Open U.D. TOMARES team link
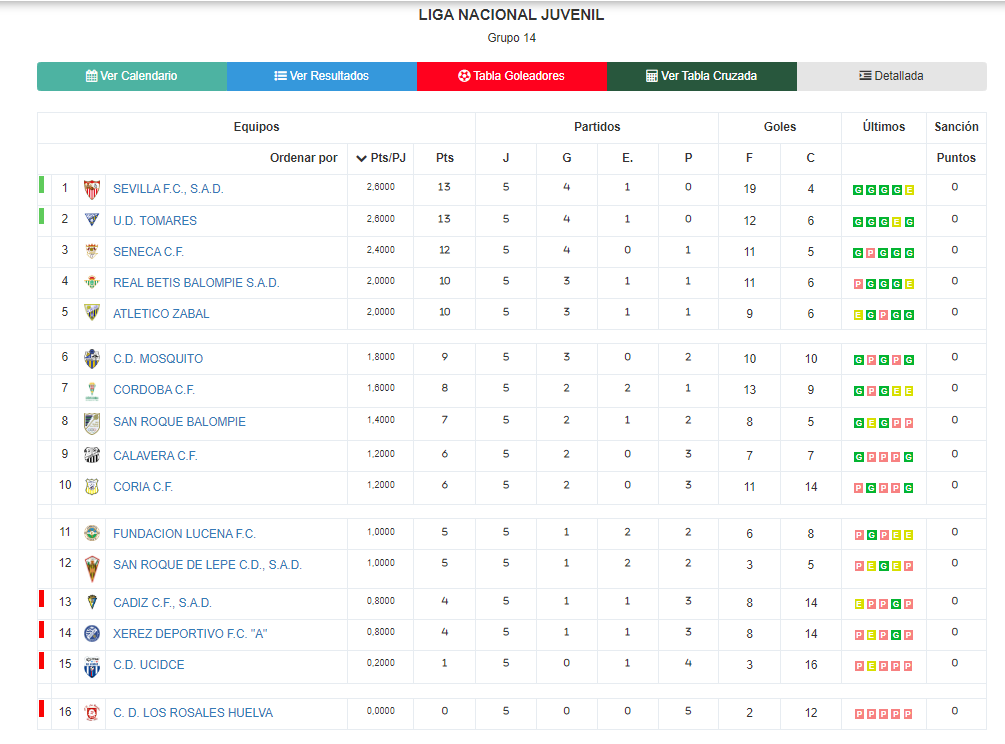 (155, 220)
